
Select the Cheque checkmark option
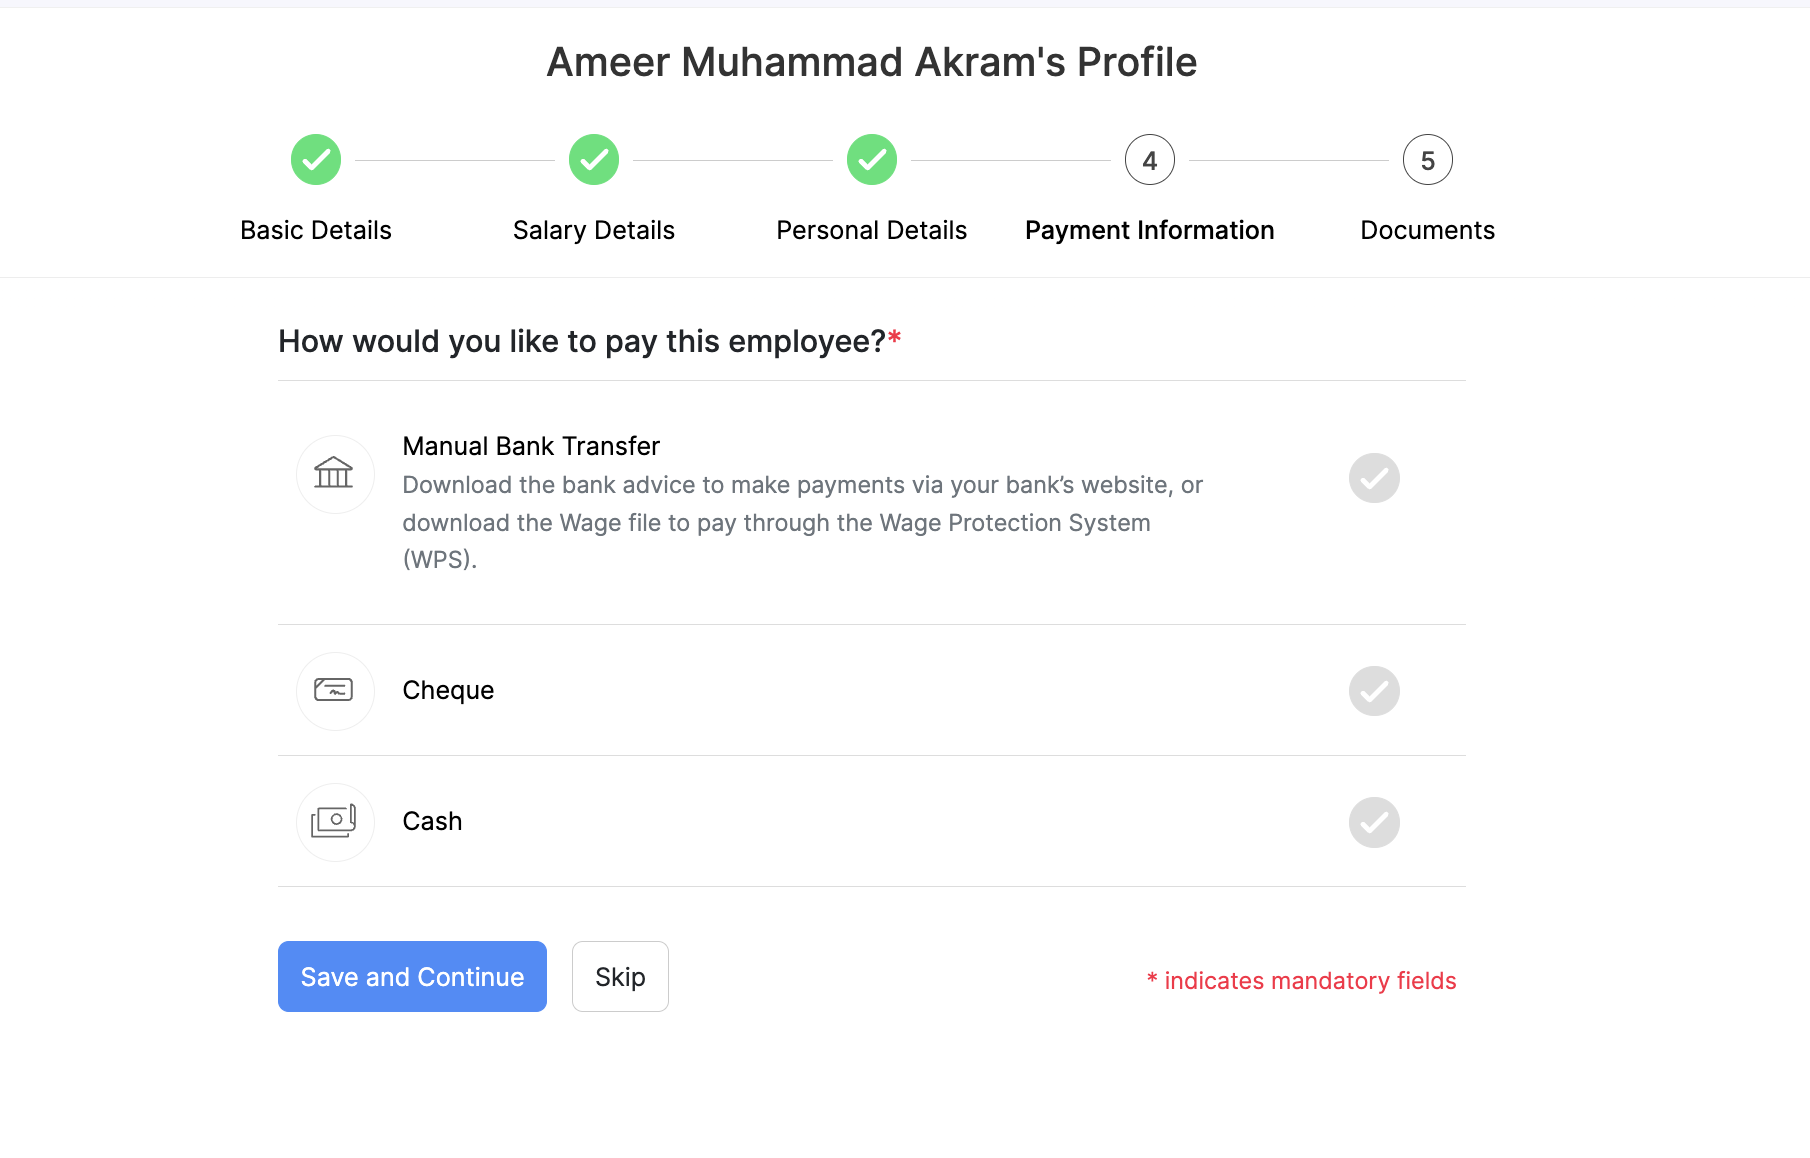pos(1374,691)
